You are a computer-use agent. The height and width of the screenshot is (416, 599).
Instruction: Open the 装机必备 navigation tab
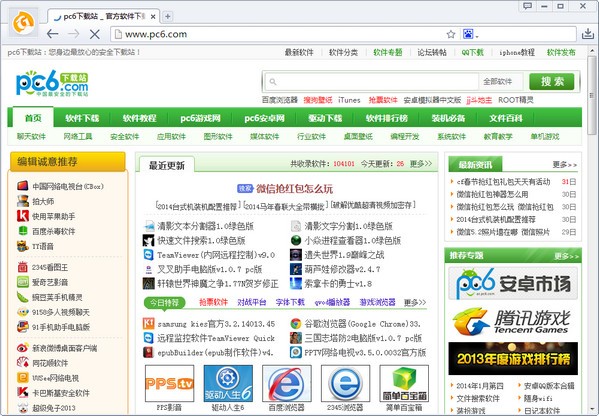click(448, 118)
